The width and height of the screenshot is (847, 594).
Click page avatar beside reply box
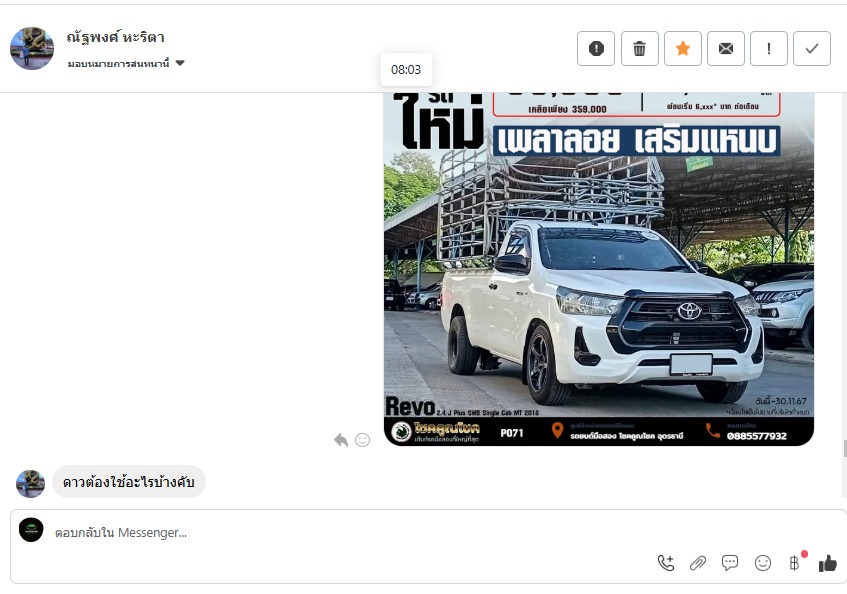31,530
